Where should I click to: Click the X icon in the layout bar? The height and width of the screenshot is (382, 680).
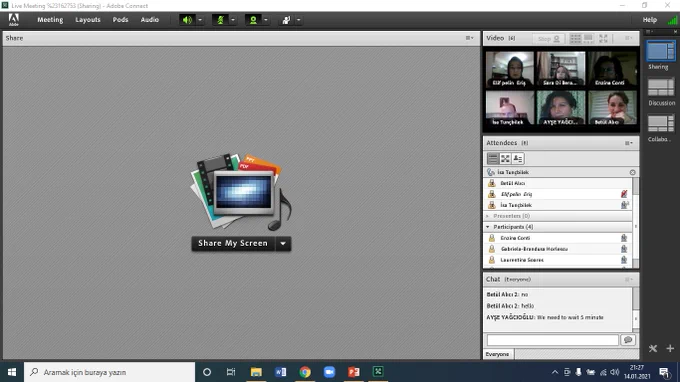tap(653, 348)
